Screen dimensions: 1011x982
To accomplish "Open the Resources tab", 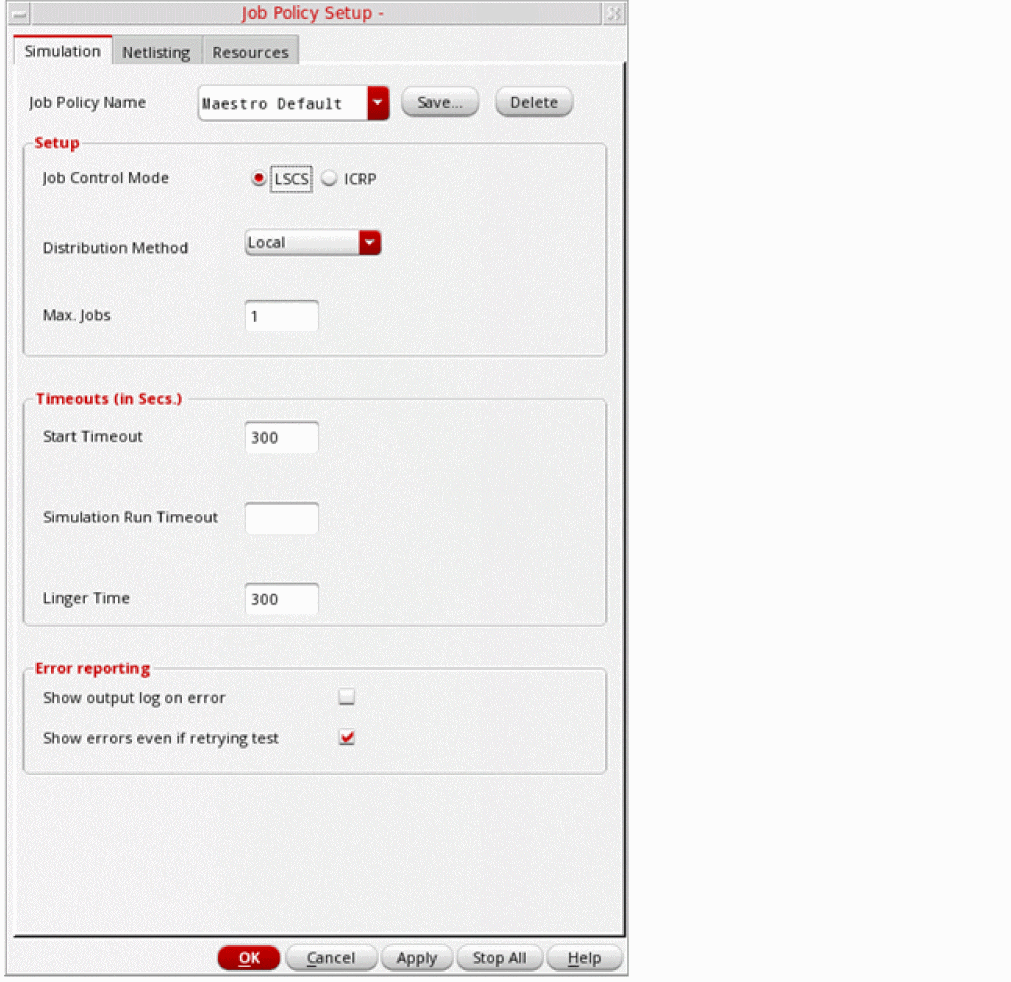I will coord(250,52).
